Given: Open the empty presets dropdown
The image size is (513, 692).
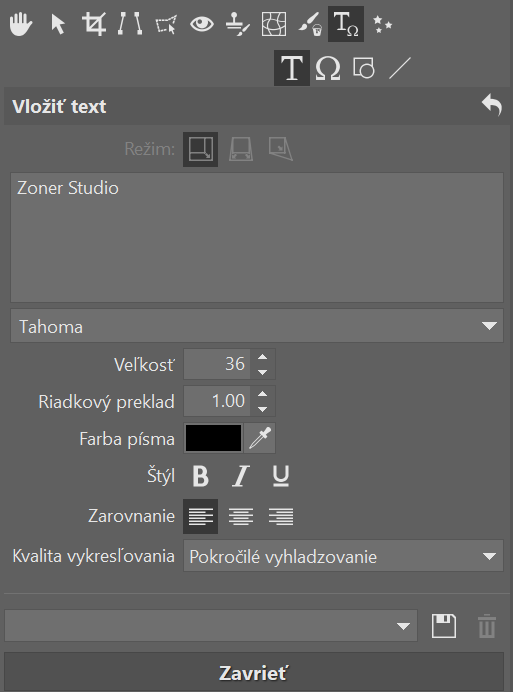Looking at the screenshot, I should [x=211, y=626].
